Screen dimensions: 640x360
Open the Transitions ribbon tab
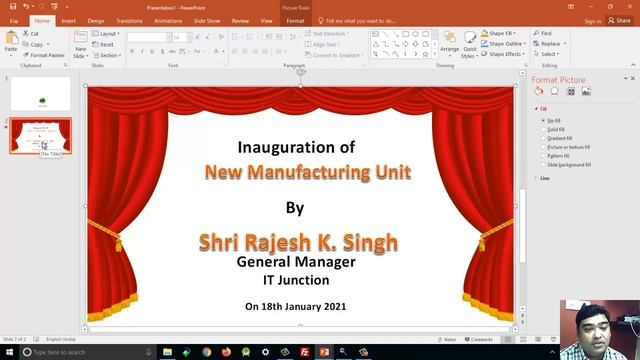coord(129,21)
